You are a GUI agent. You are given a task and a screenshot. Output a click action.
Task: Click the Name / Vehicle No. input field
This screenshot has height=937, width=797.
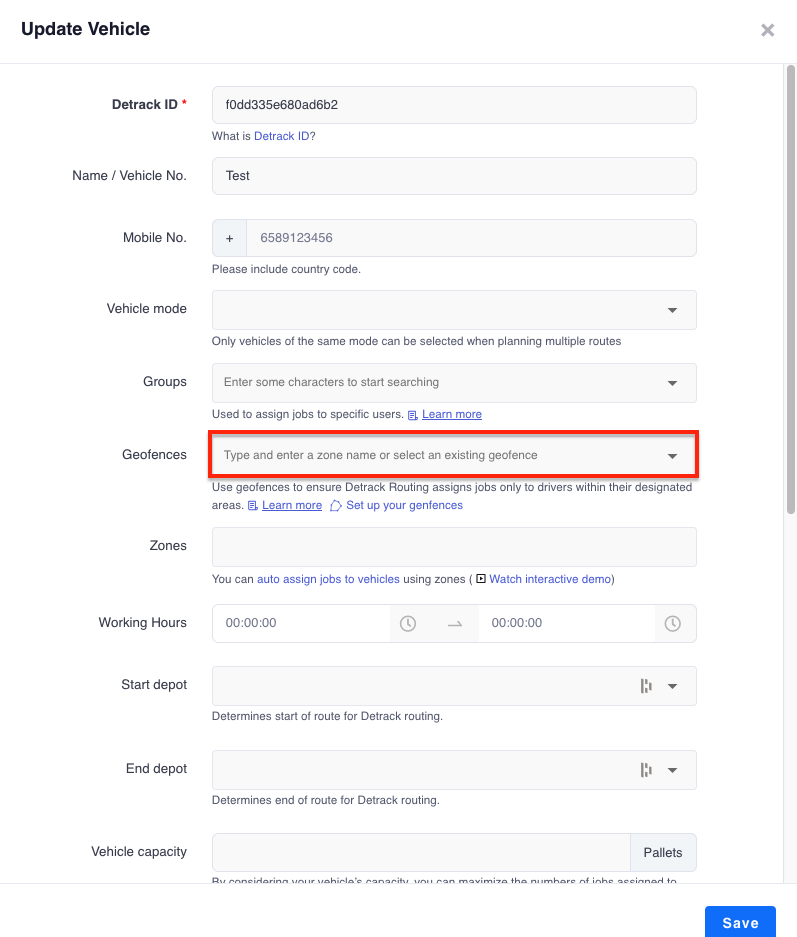point(454,176)
